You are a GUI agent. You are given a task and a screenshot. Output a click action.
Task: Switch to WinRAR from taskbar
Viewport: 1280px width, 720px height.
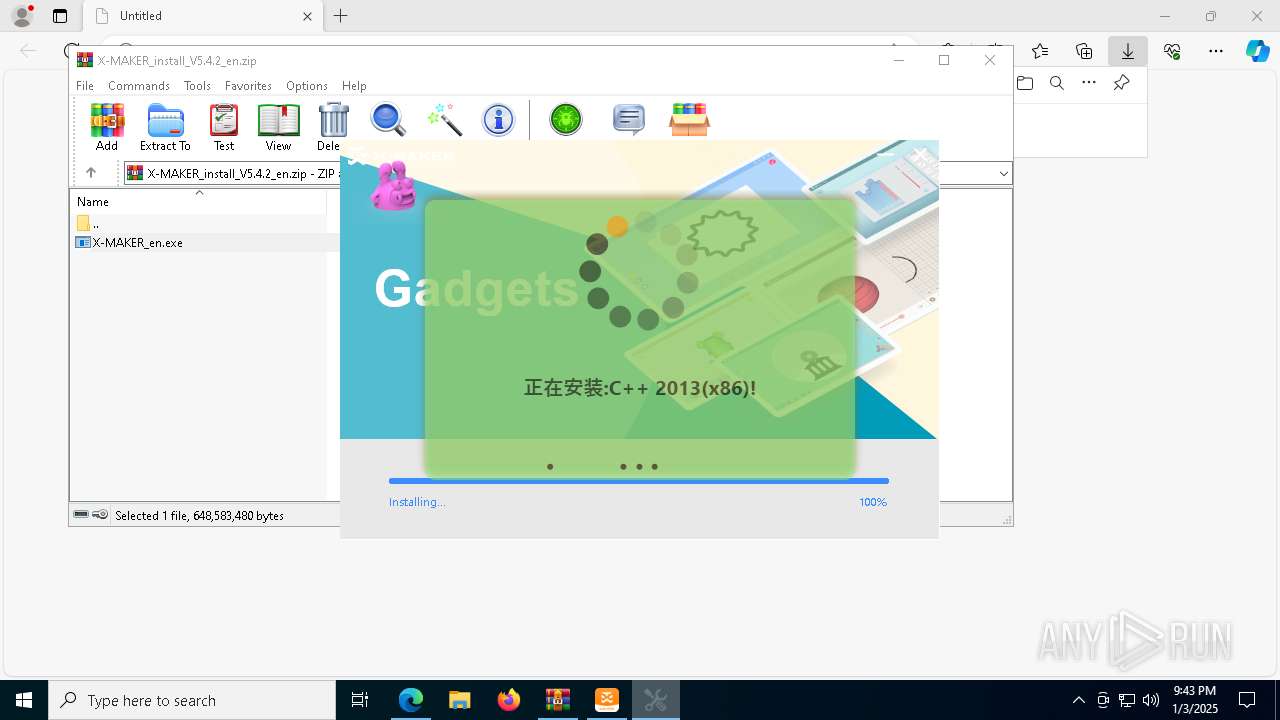[558, 700]
